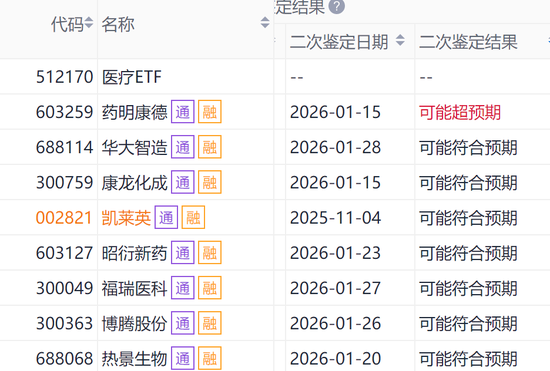Click date 2026-01-23 in 昭衍新药 row
Screen dimensions: 550x371
(335, 253)
